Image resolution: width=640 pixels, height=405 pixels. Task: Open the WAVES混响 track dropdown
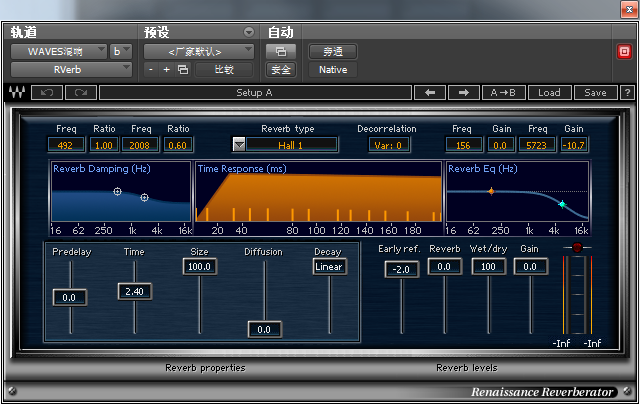pos(59,52)
